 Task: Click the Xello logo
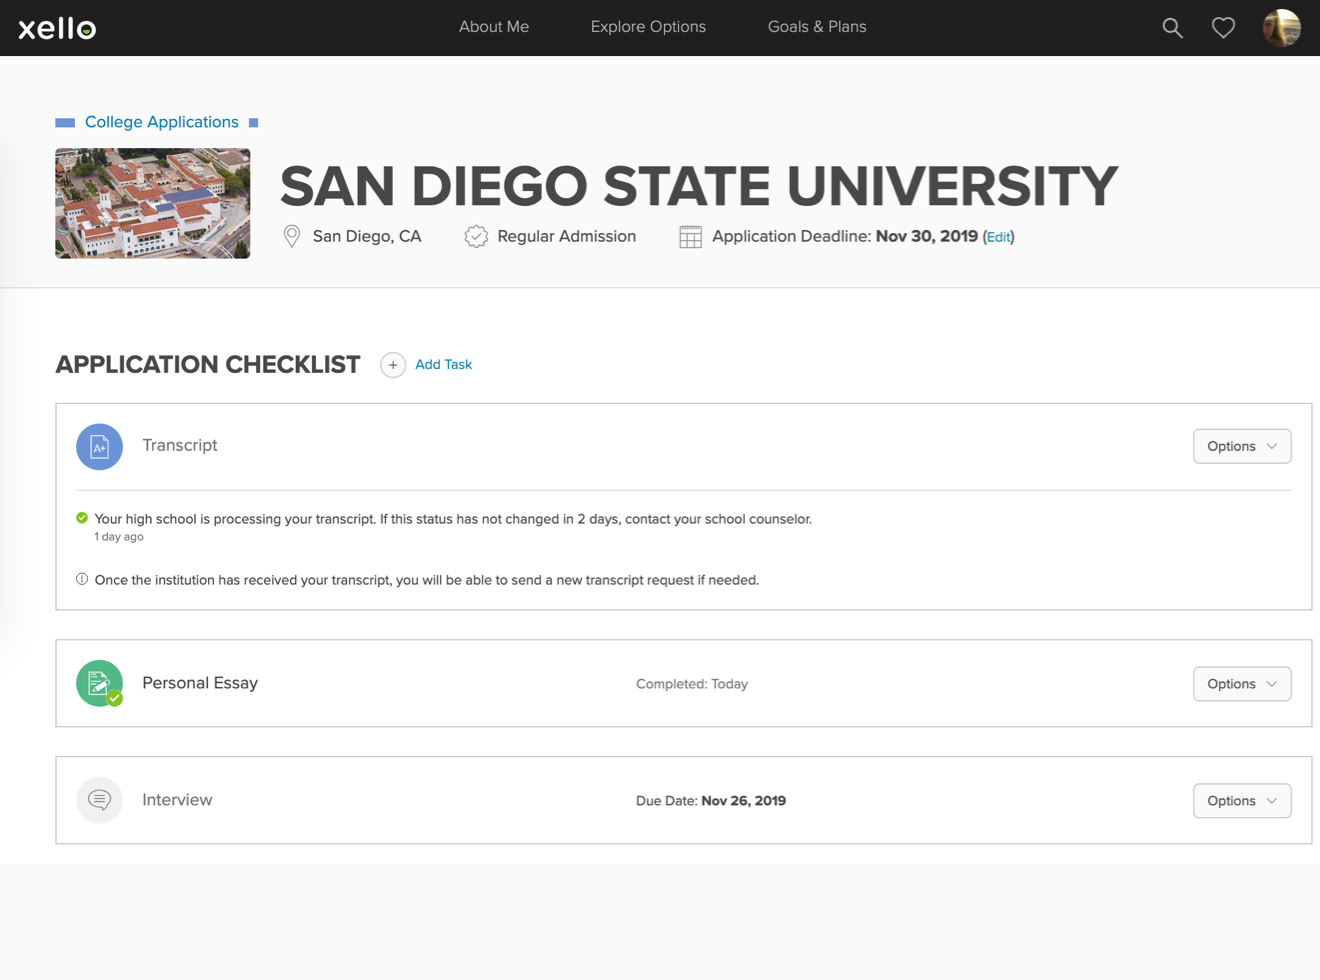pos(57,28)
